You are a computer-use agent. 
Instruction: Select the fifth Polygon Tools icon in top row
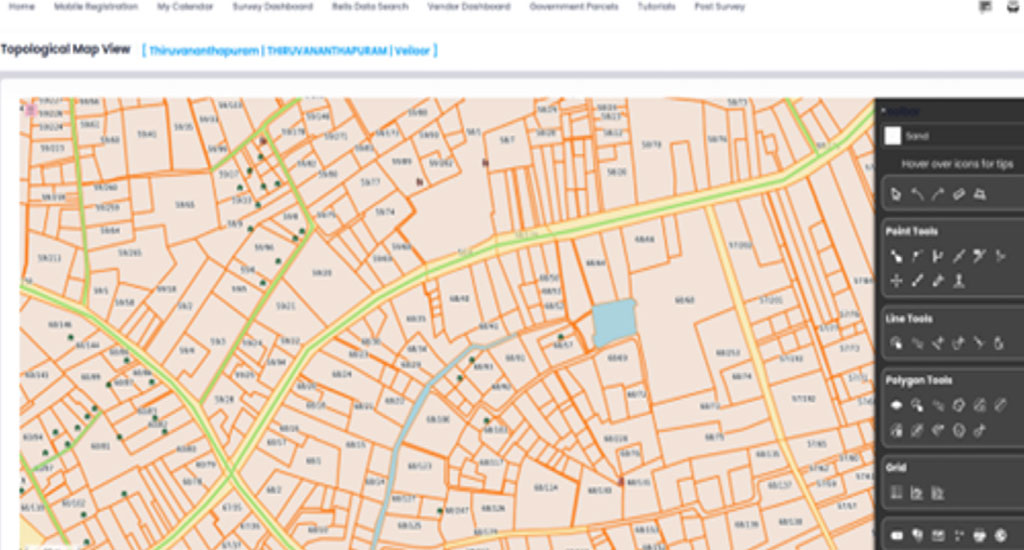click(980, 406)
